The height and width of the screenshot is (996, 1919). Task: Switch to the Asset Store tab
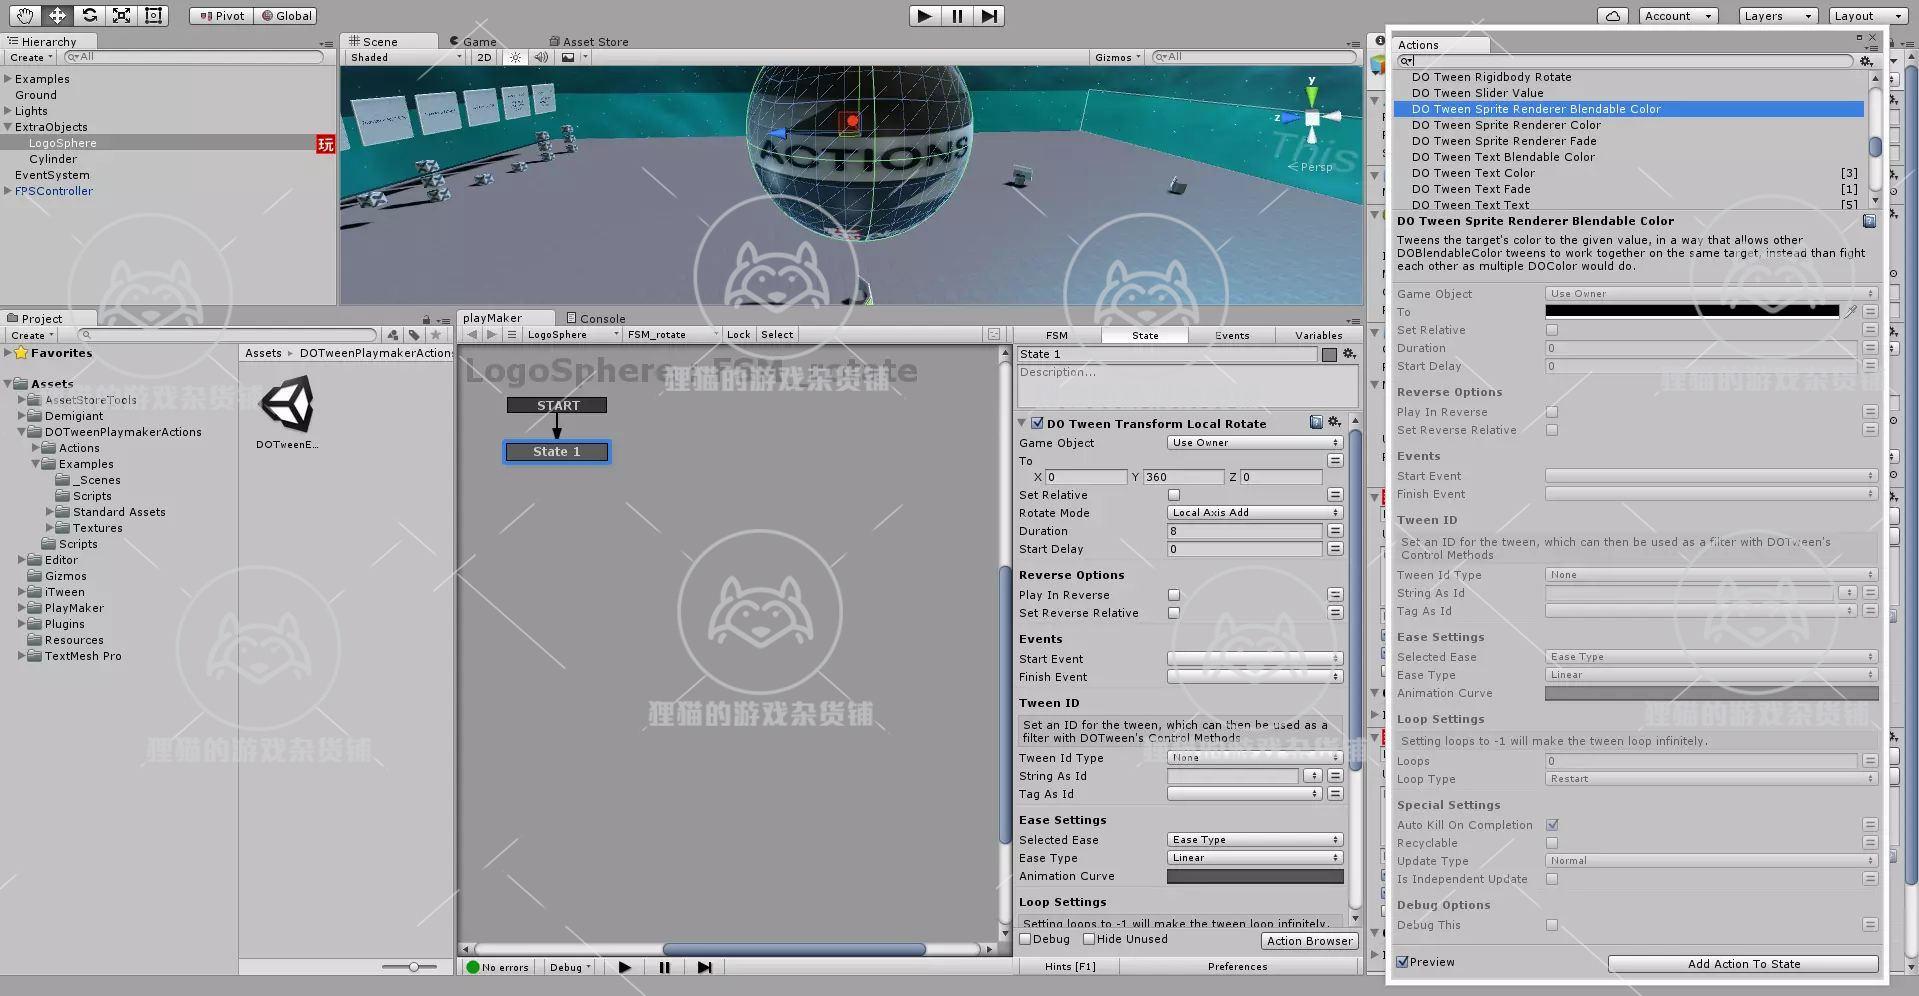pyautogui.click(x=589, y=42)
